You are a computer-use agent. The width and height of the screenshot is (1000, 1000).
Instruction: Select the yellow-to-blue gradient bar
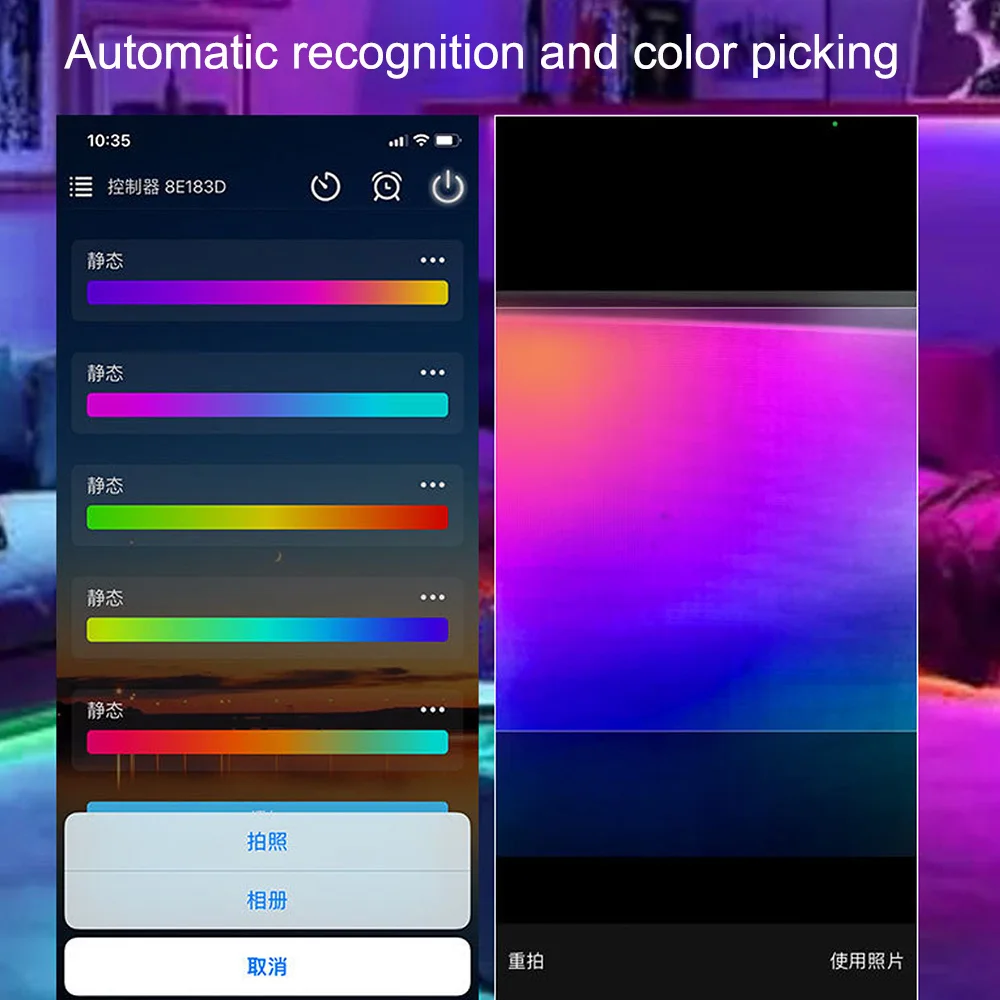coord(267,629)
